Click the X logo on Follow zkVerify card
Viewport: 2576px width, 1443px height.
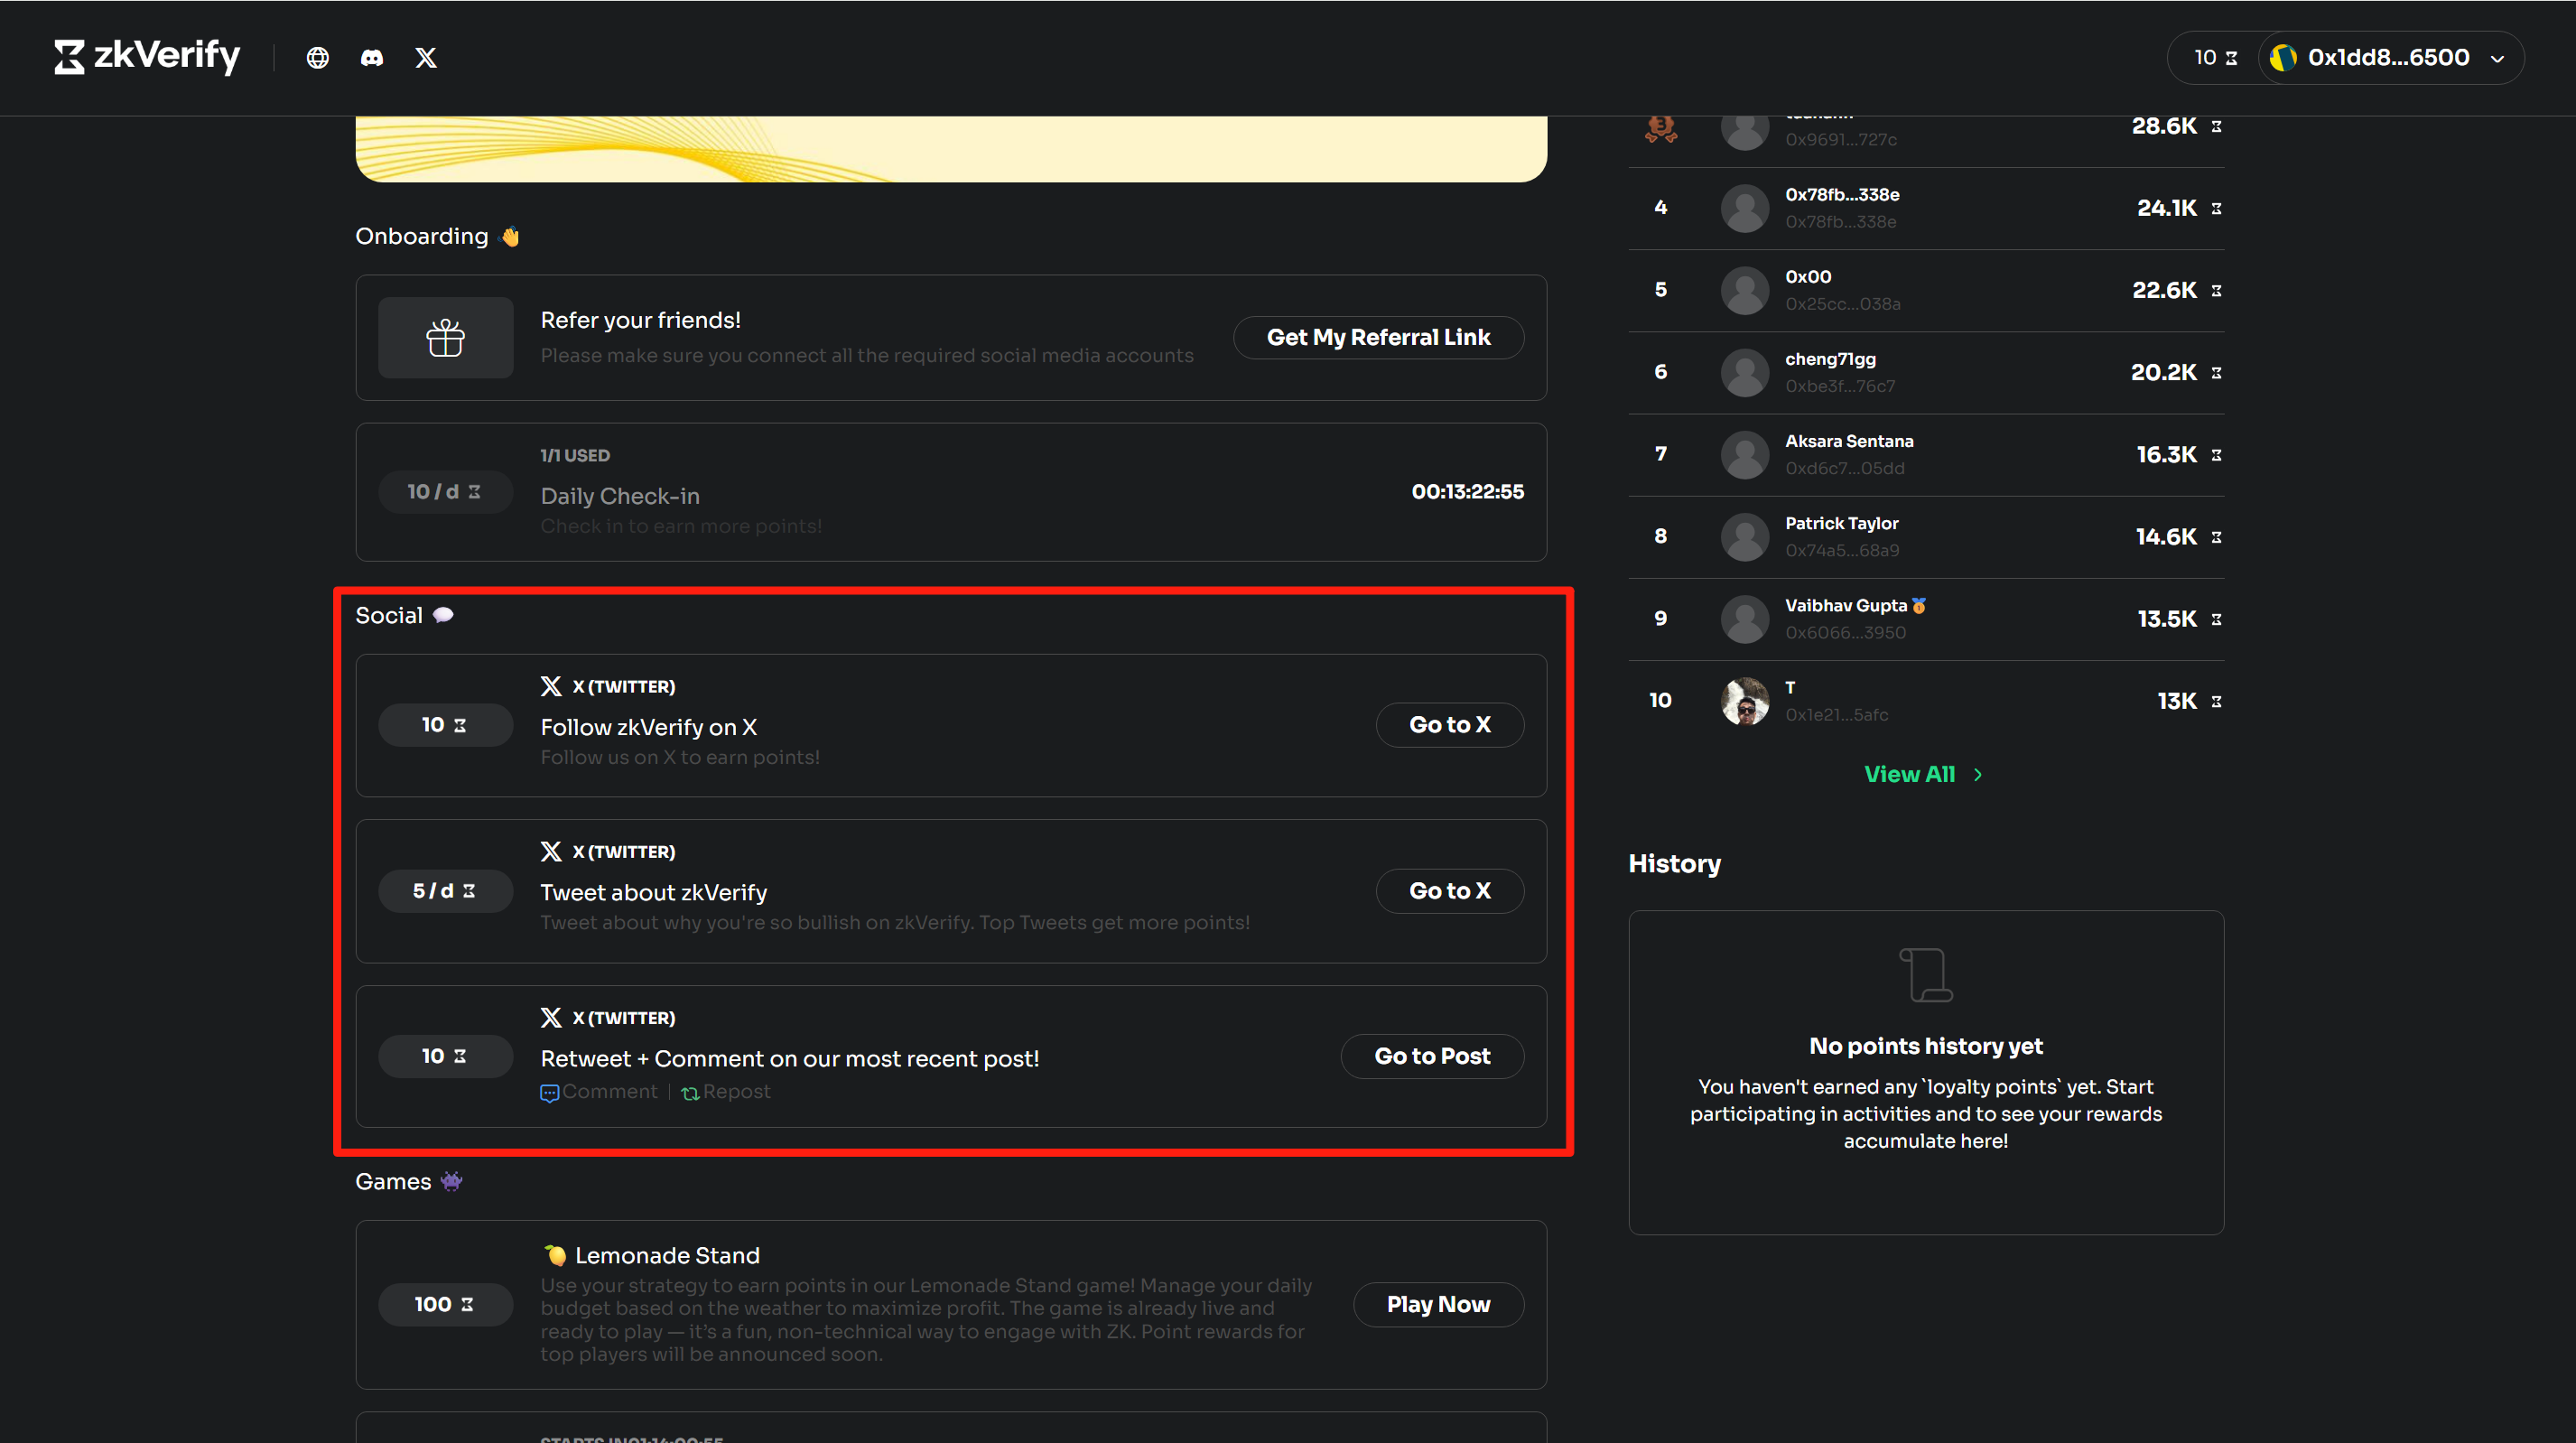[551, 686]
